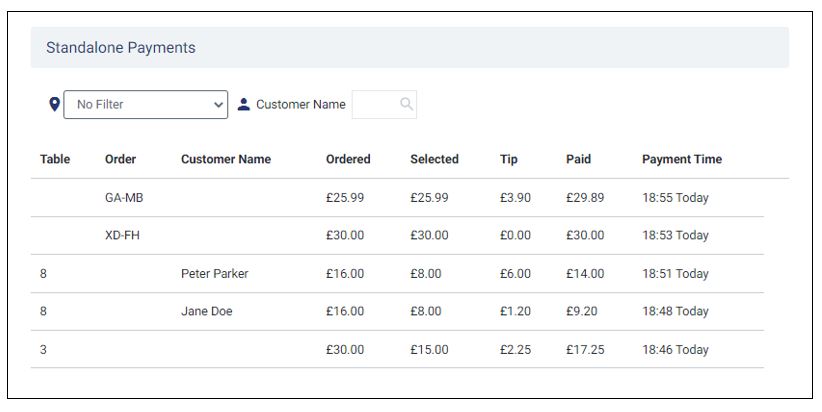822x412 pixels.
Task: Click the £9.20 paid amount
Action: tap(581, 311)
